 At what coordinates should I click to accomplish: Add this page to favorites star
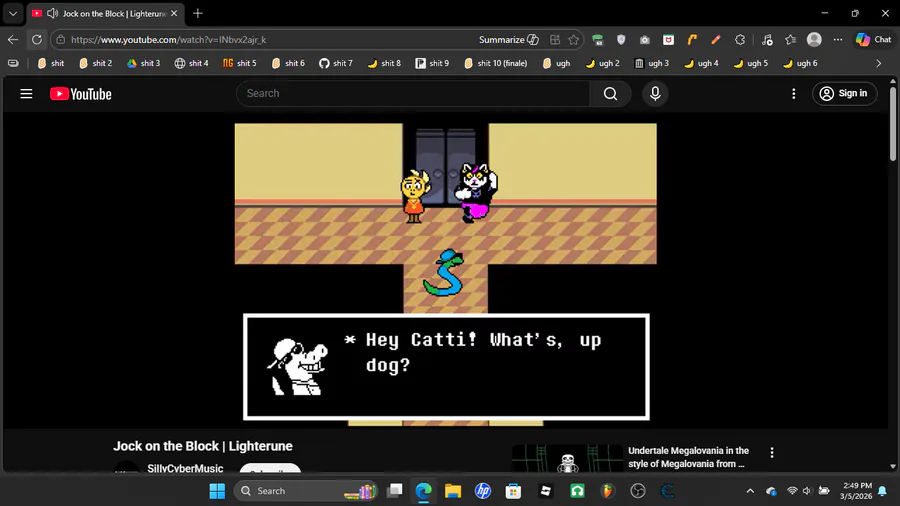(x=573, y=40)
